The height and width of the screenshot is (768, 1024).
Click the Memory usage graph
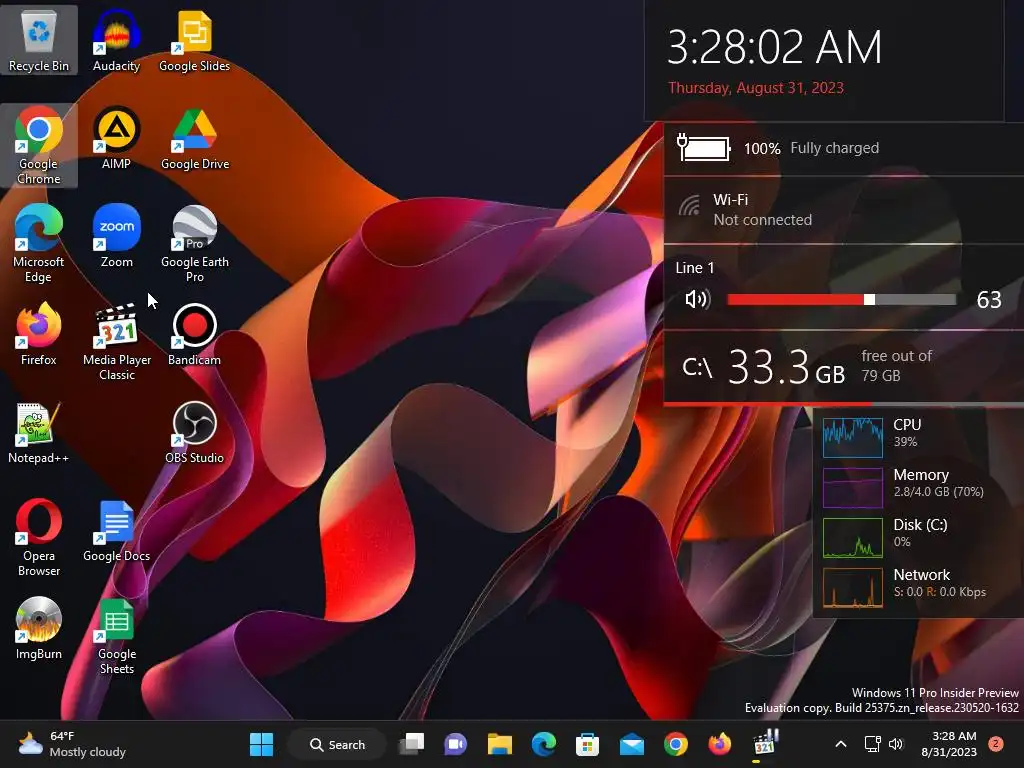point(853,488)
